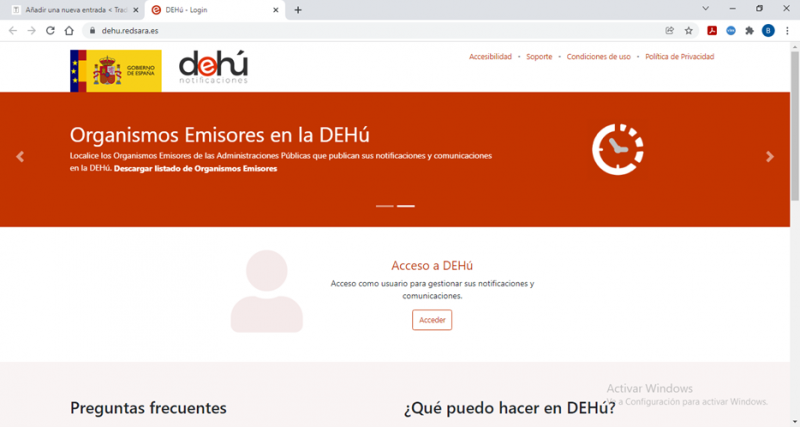
Task: Click the ¿Qué puedo hacer en DEHú? heading
Action: (510, 408)
